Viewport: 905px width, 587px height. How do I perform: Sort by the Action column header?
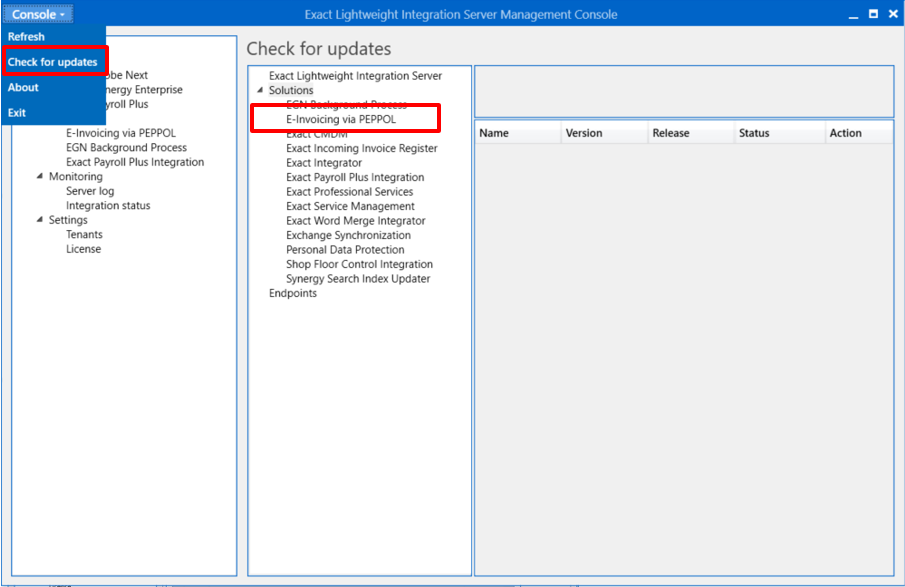858,133
